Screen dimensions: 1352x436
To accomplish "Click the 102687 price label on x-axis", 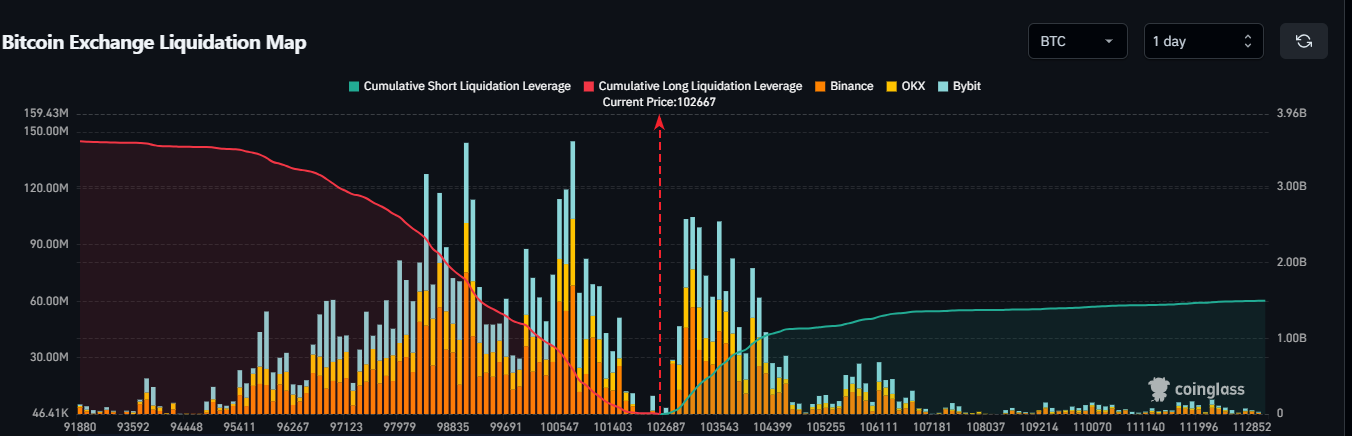I will [x=666, y=426].
